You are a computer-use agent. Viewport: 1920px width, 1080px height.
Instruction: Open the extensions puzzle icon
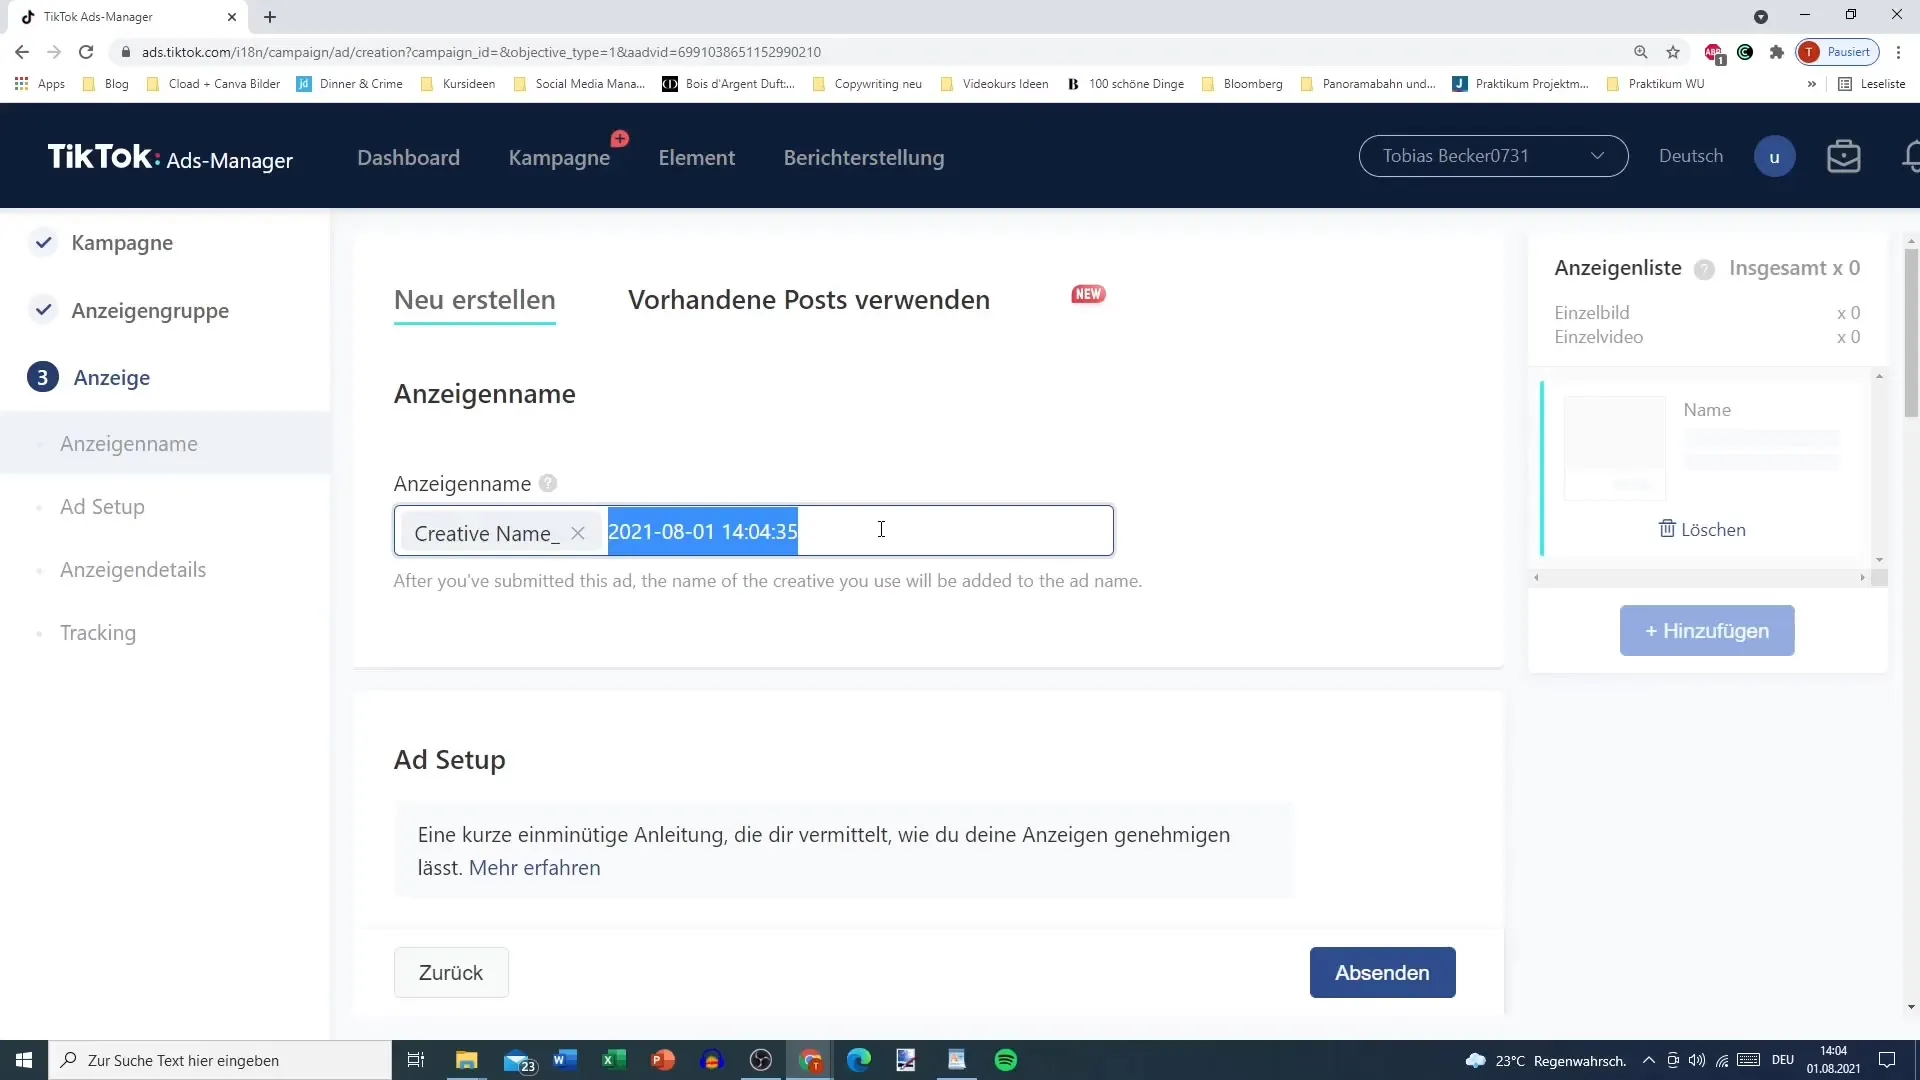(1777, 52)
